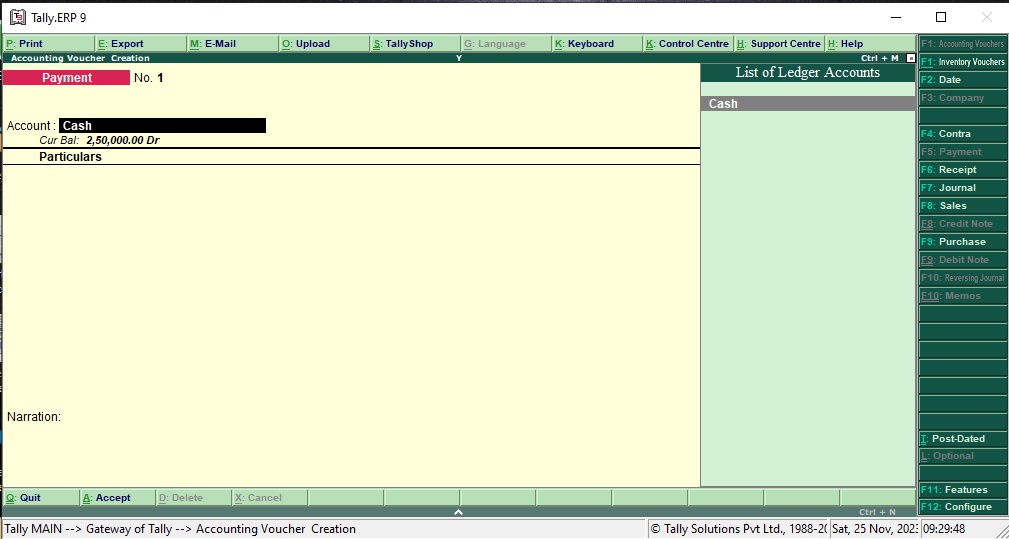Click Delete in bottom bar
Image resolution: width=1009 pixels, height=539 pixels.
click(x=194, y=498)
